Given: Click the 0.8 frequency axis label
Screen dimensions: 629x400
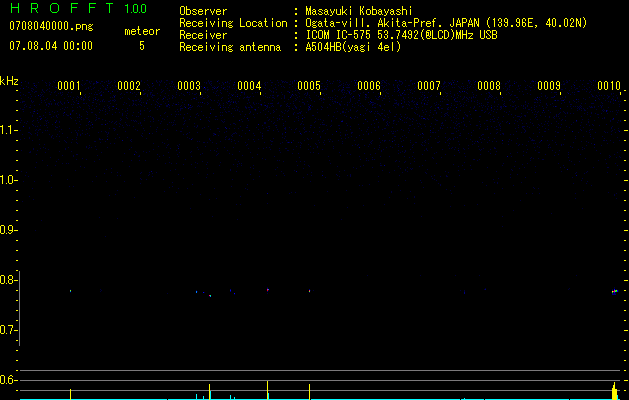Looking at the screenshot, I should (8, 280).
